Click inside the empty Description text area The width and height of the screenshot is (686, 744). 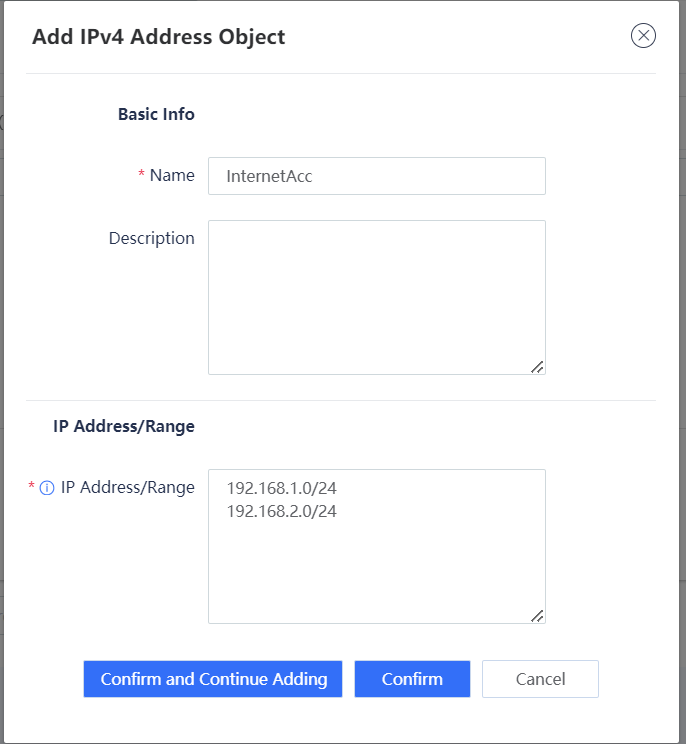(x=377, y=298)
